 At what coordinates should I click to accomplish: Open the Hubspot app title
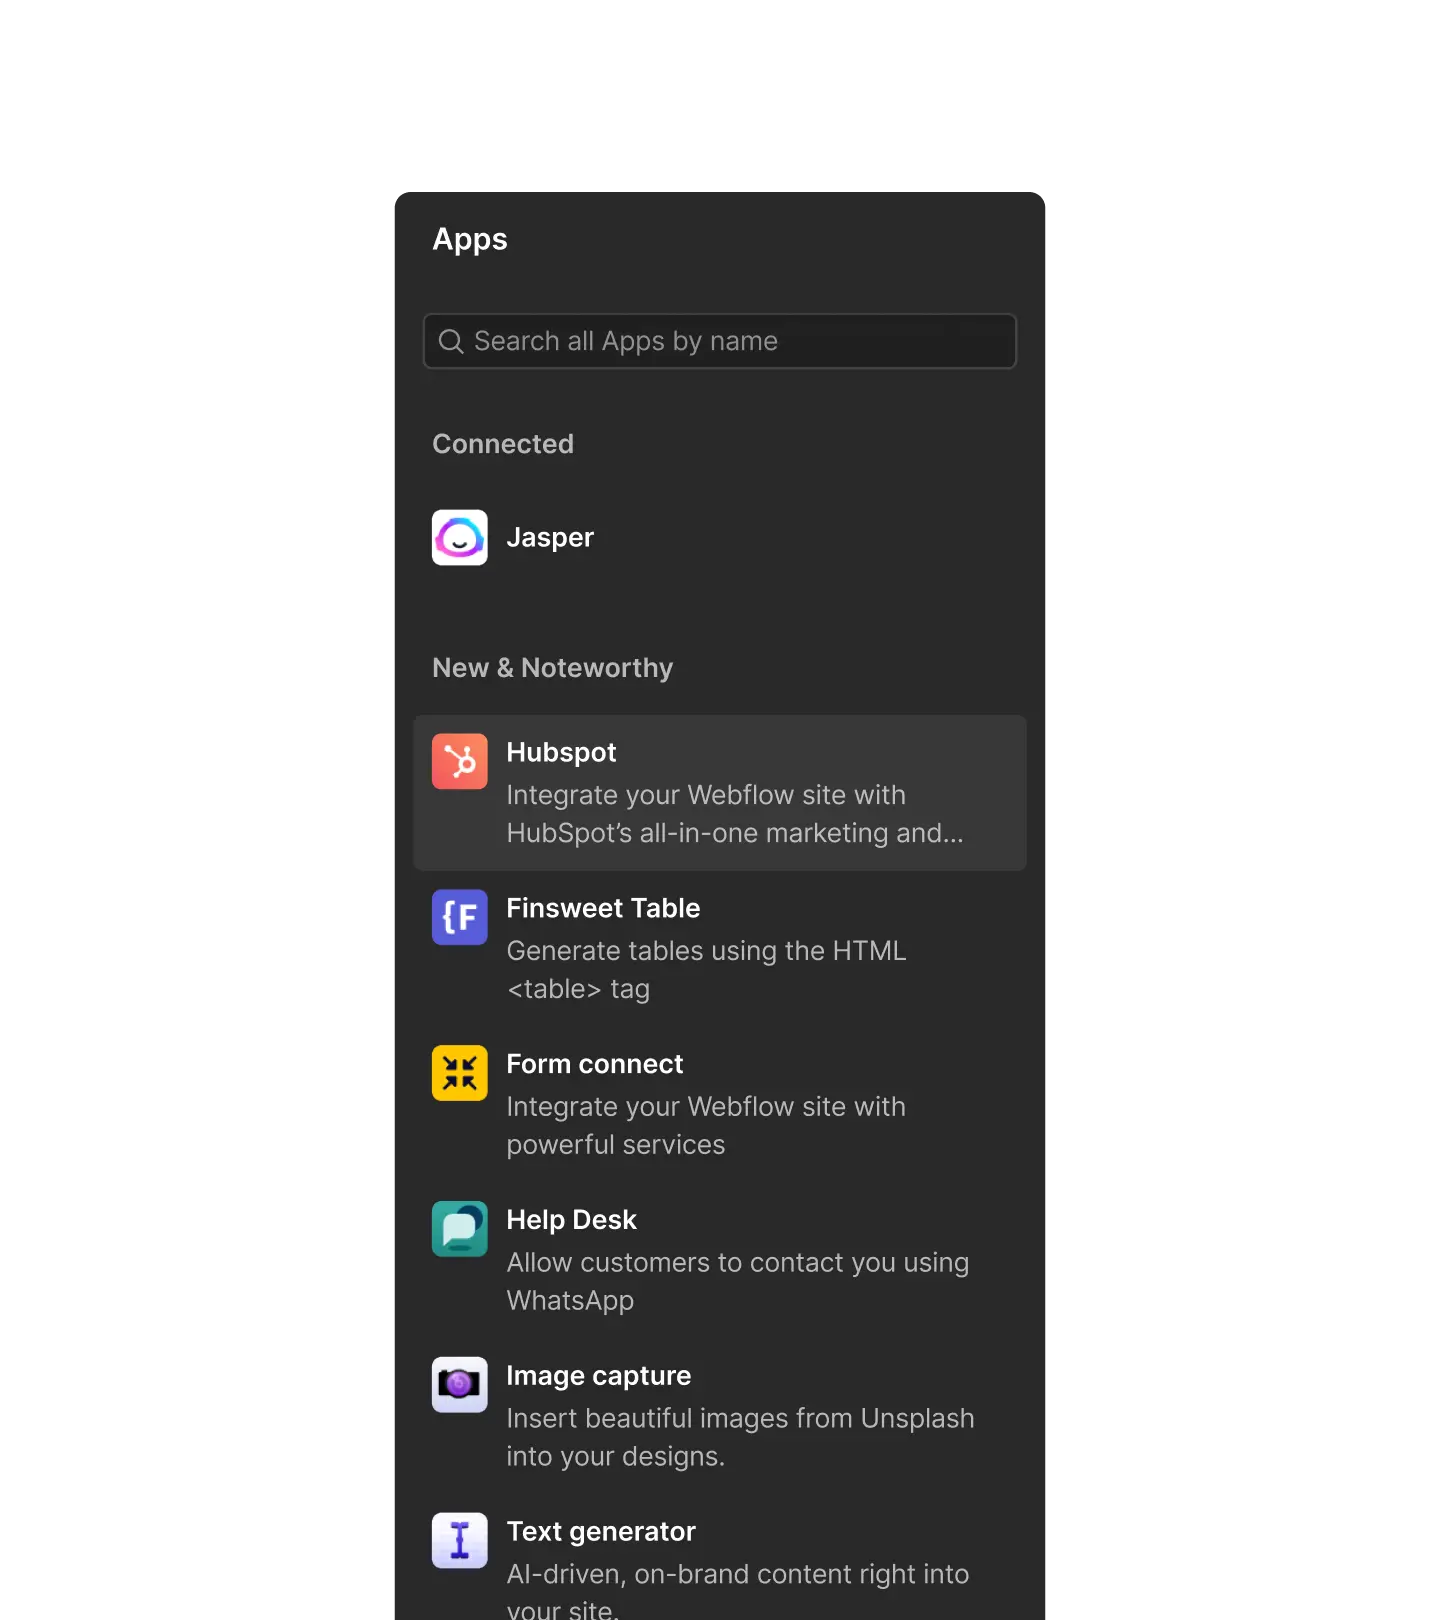coord(561,753)
